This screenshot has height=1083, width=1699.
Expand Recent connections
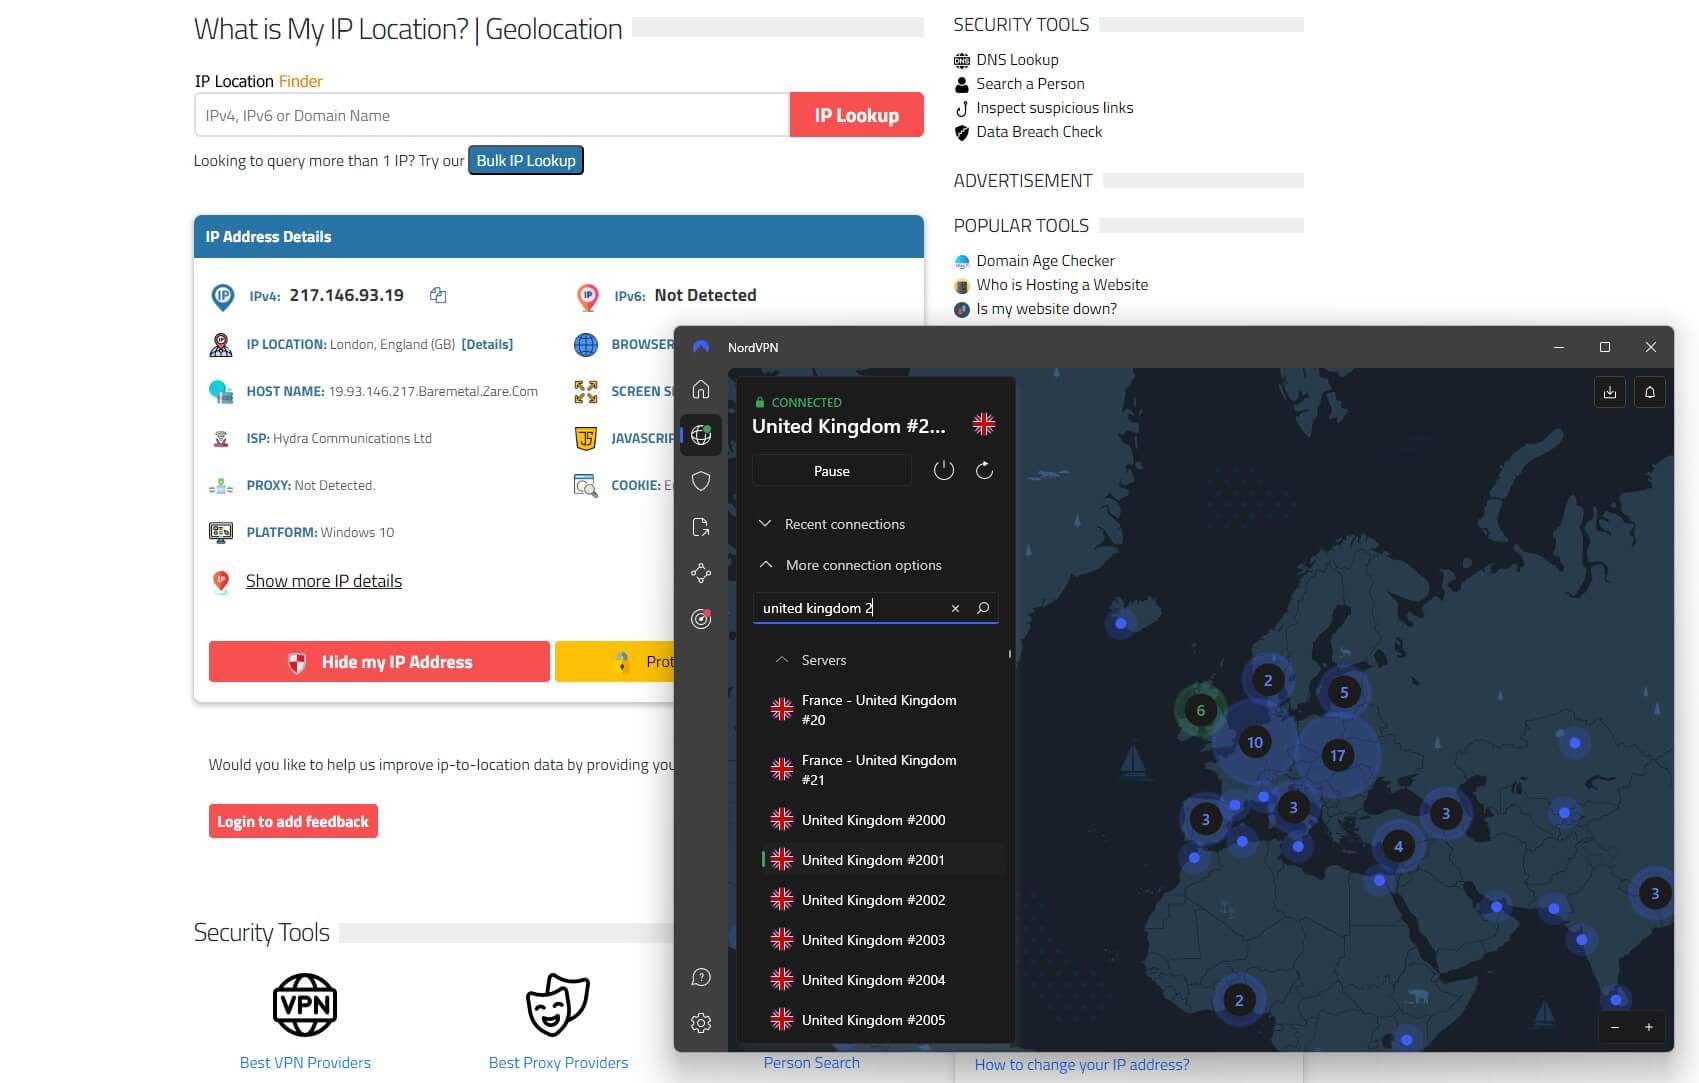[x=831, y=524]
